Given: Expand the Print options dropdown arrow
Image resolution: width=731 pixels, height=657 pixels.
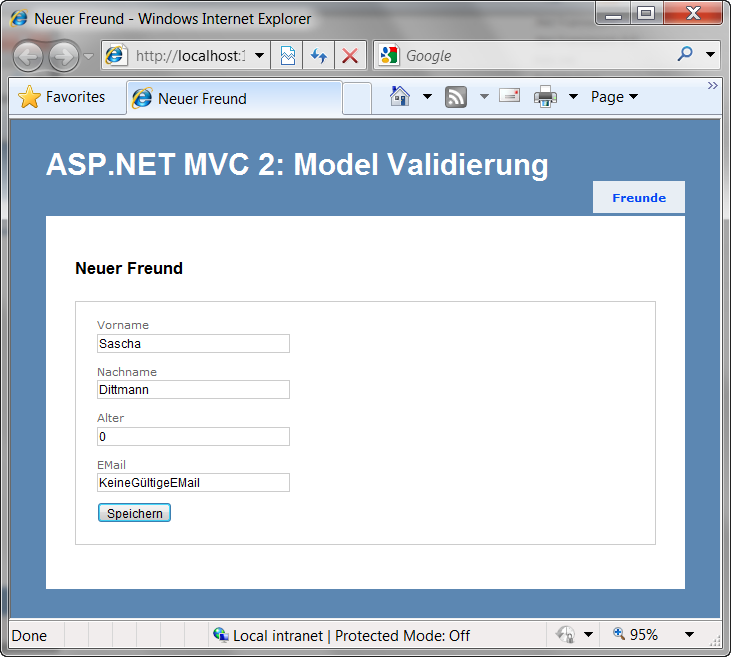Looking at the screenshot, I should (573, 97).
